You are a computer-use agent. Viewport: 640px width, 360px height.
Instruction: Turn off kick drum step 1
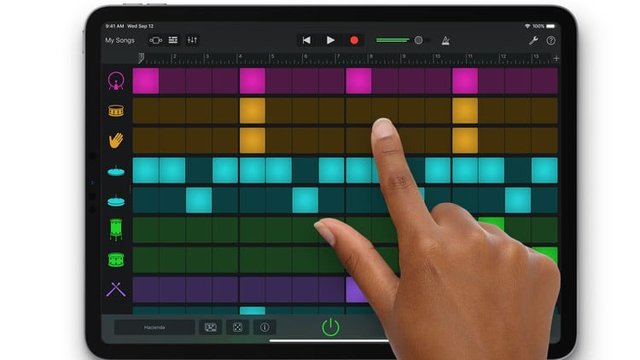(146, 81)
